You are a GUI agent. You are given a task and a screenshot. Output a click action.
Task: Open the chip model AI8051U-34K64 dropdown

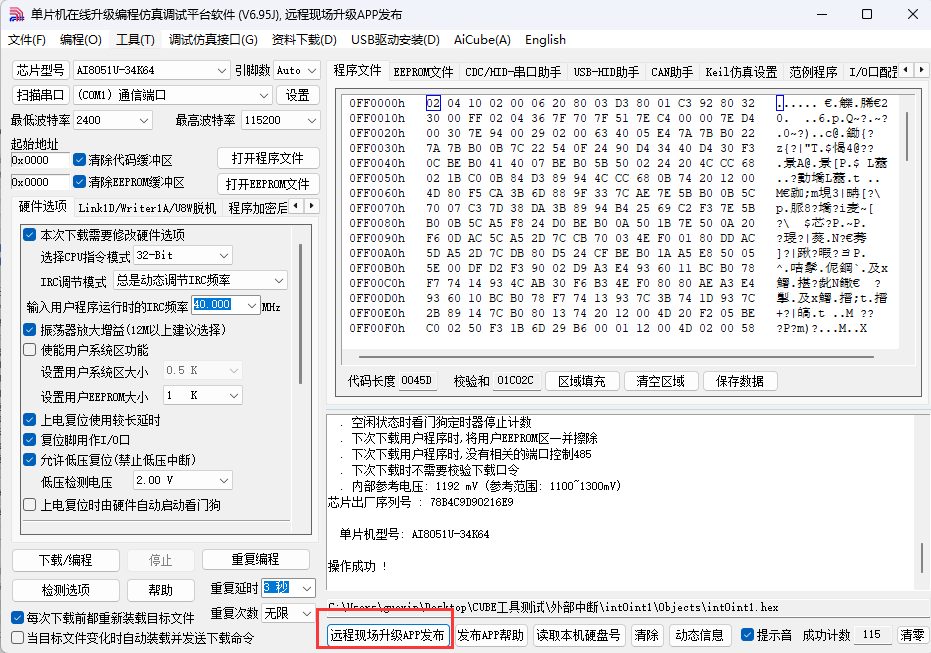point(151,71)
